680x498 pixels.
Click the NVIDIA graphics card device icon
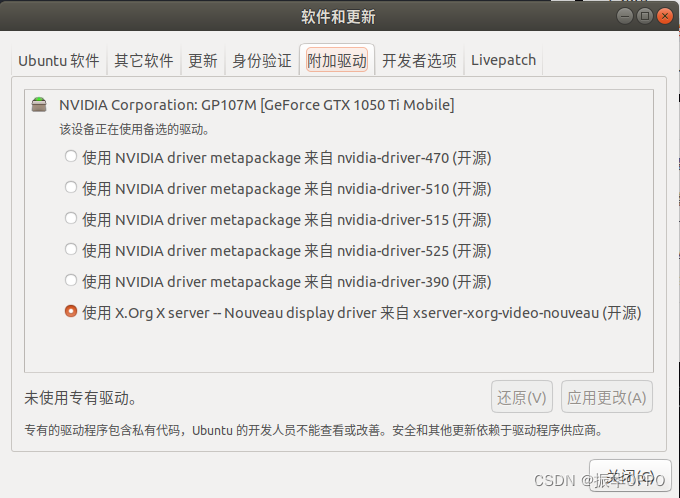coord(39,105)
